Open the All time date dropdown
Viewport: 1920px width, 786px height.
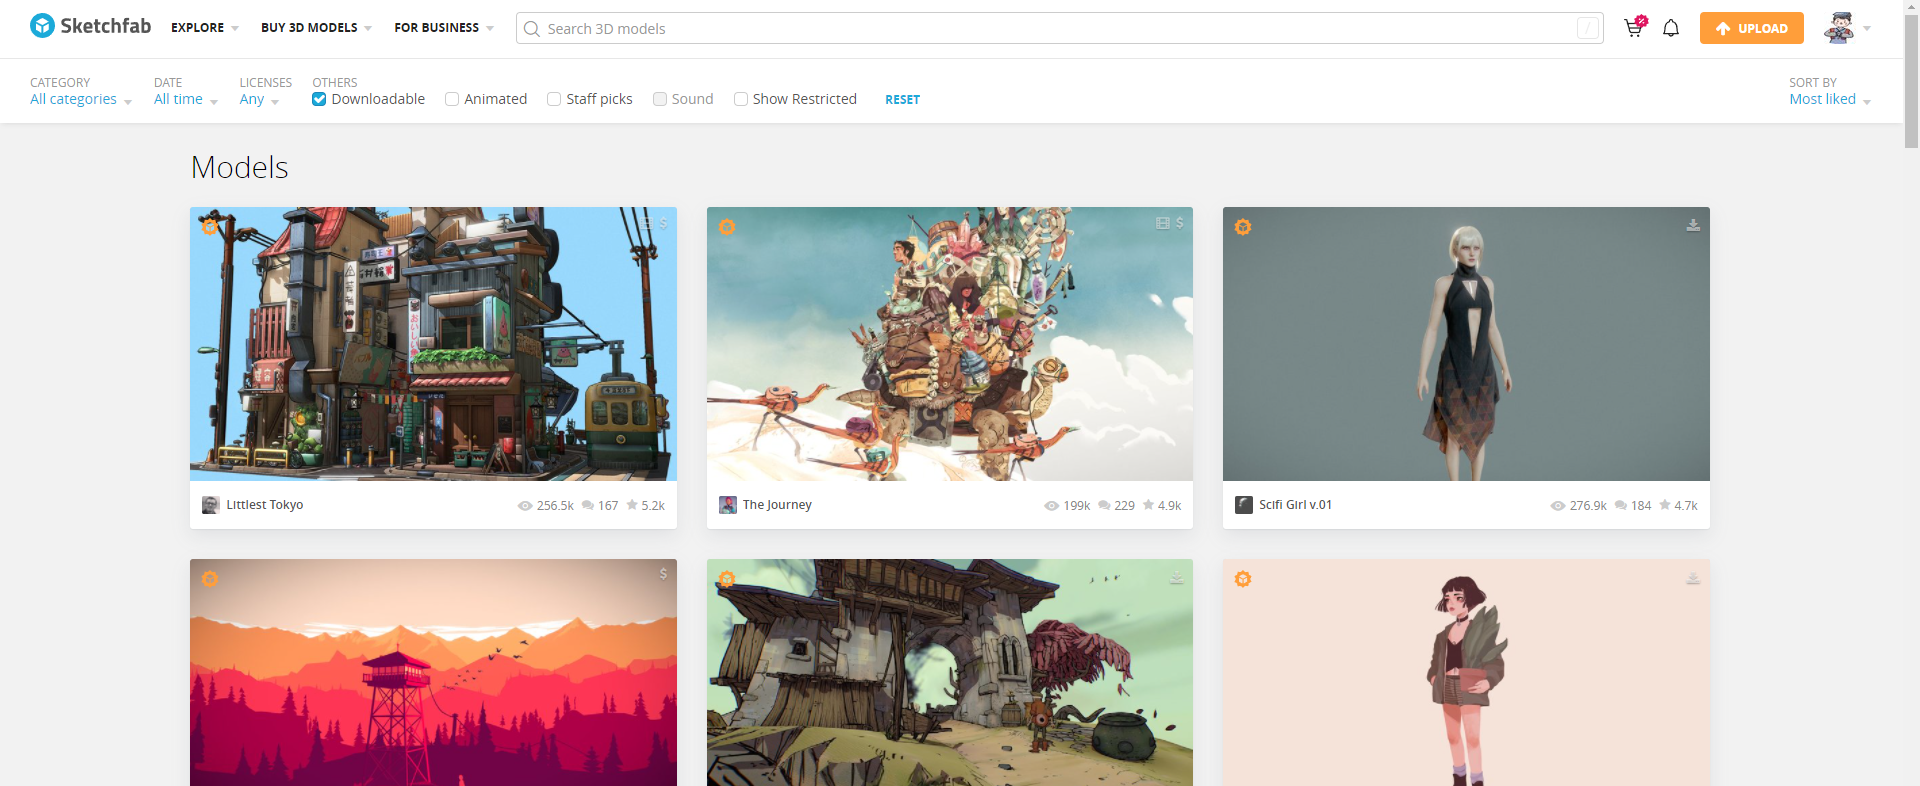coord(186,99)
